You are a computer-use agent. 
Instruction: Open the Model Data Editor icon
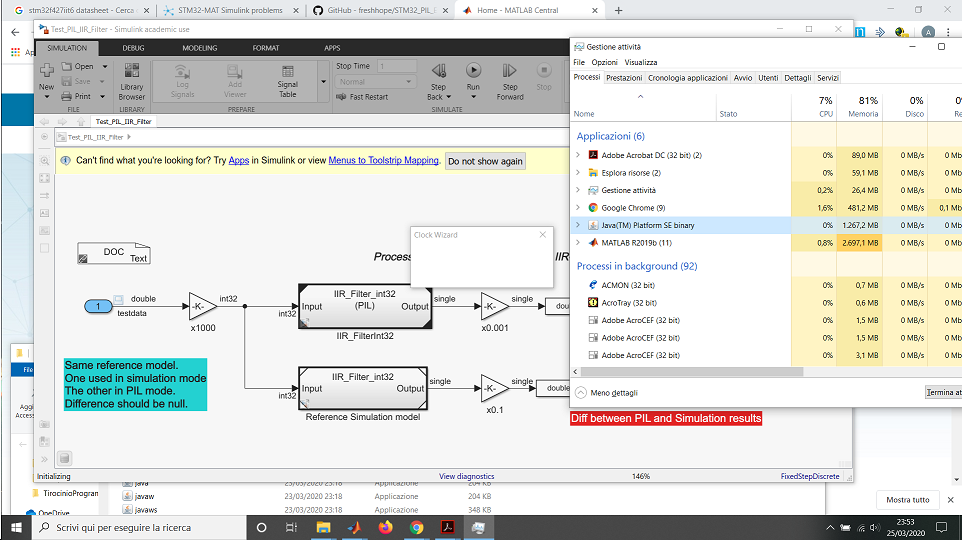click(64, 458)
